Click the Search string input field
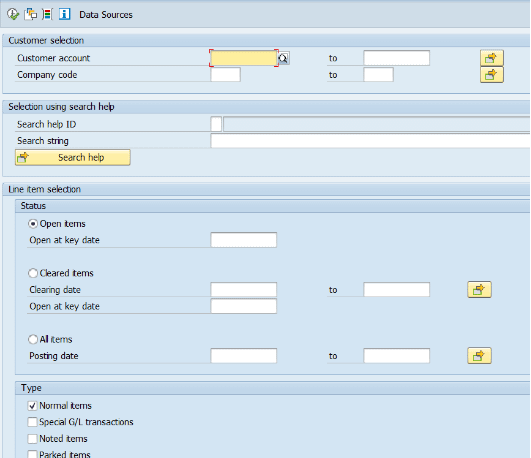Screen dimensions: 531x458 [x=370, y=141]
